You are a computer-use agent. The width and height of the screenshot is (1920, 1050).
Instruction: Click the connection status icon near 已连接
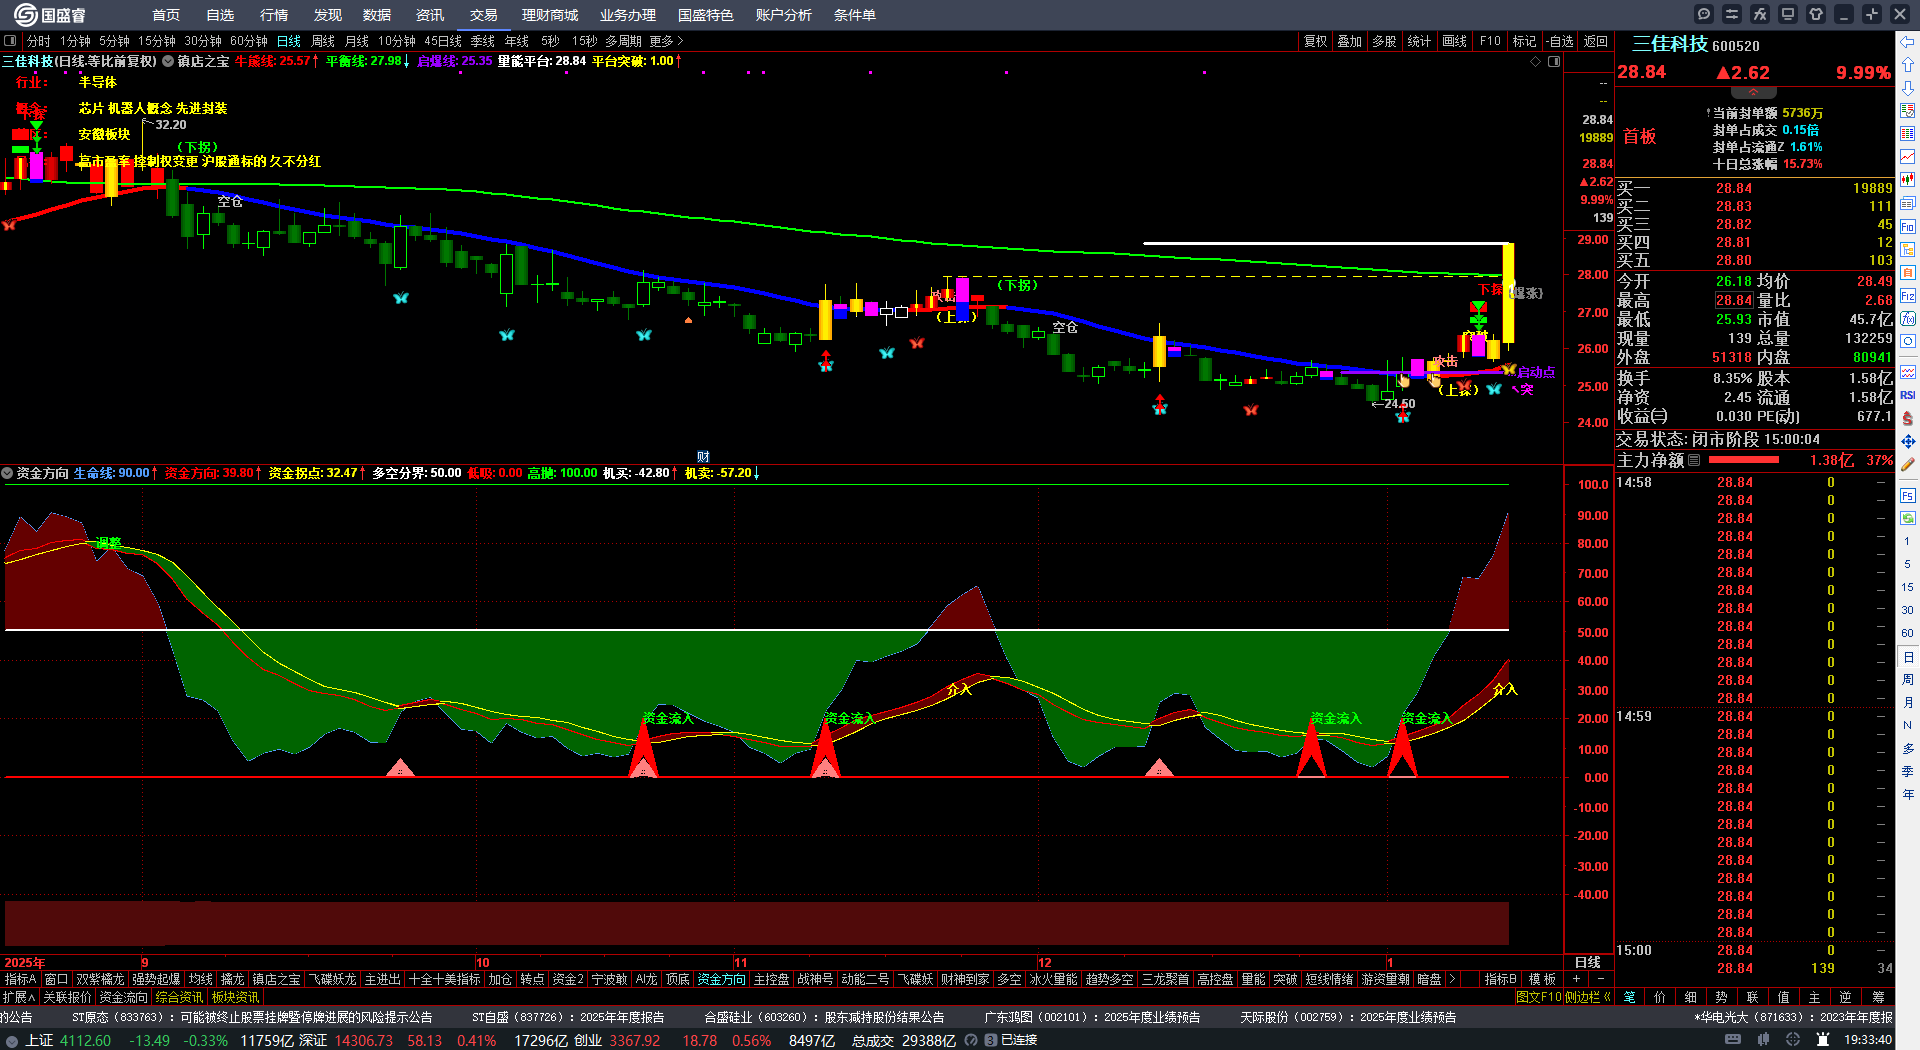[991, 1040]
